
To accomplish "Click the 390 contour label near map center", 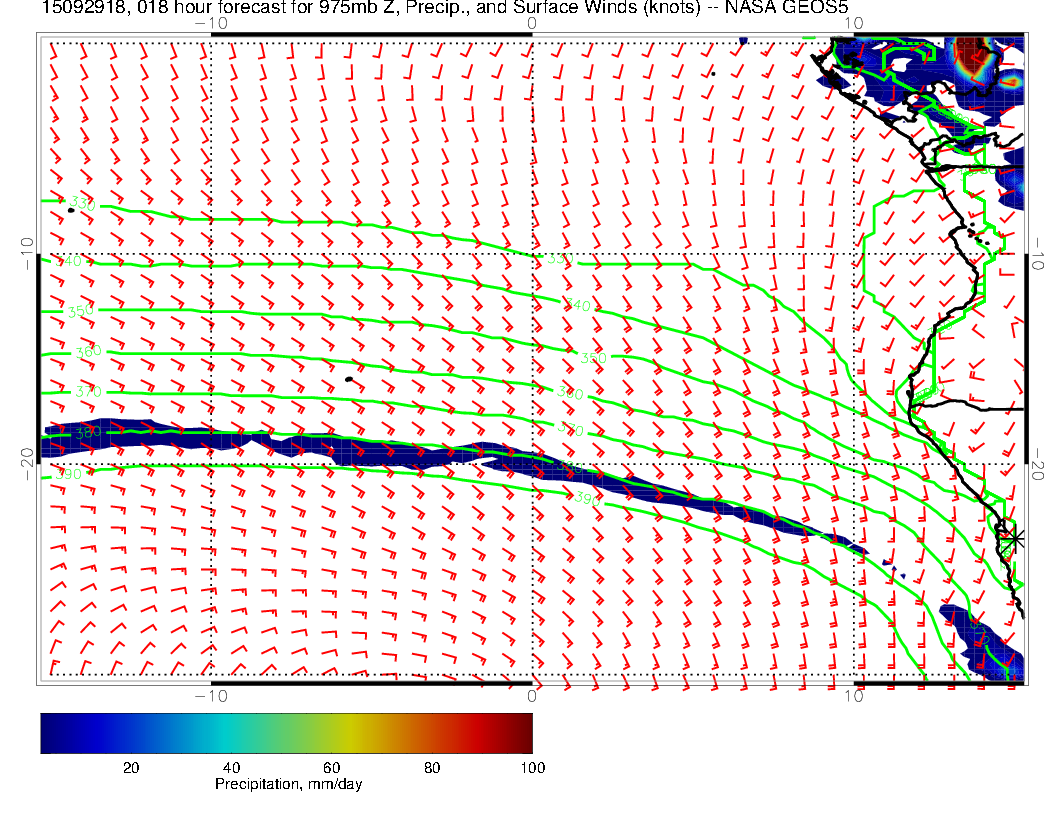I will coord(584,497).
